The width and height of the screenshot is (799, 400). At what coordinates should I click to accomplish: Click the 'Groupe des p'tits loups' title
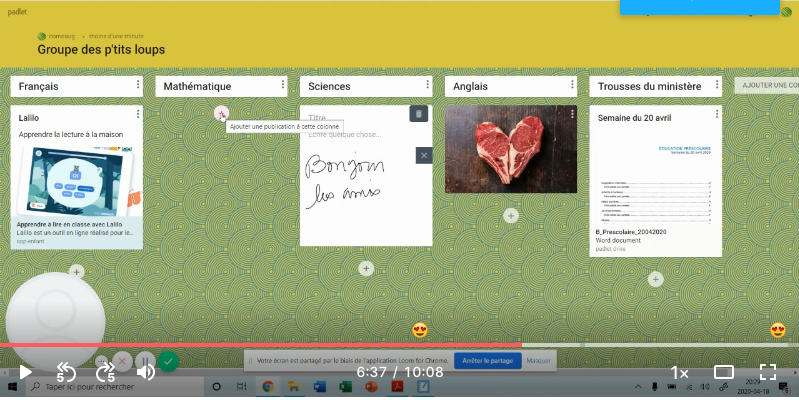coord(101,49)
